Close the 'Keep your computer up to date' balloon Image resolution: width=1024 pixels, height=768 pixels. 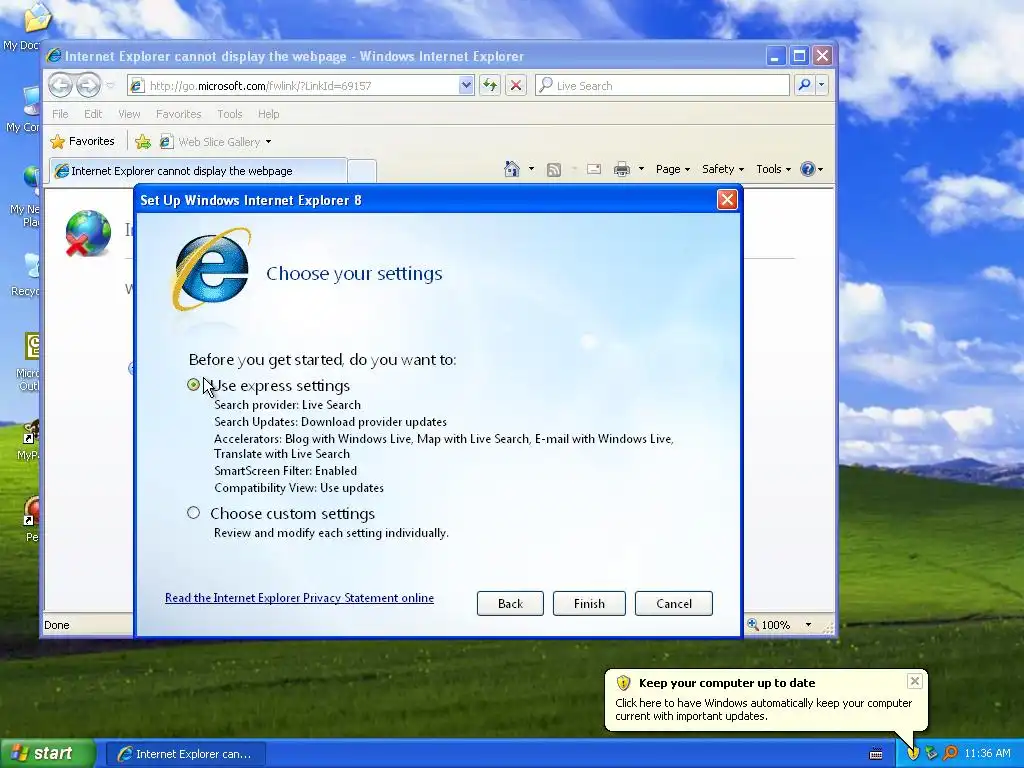click(914, 681)
